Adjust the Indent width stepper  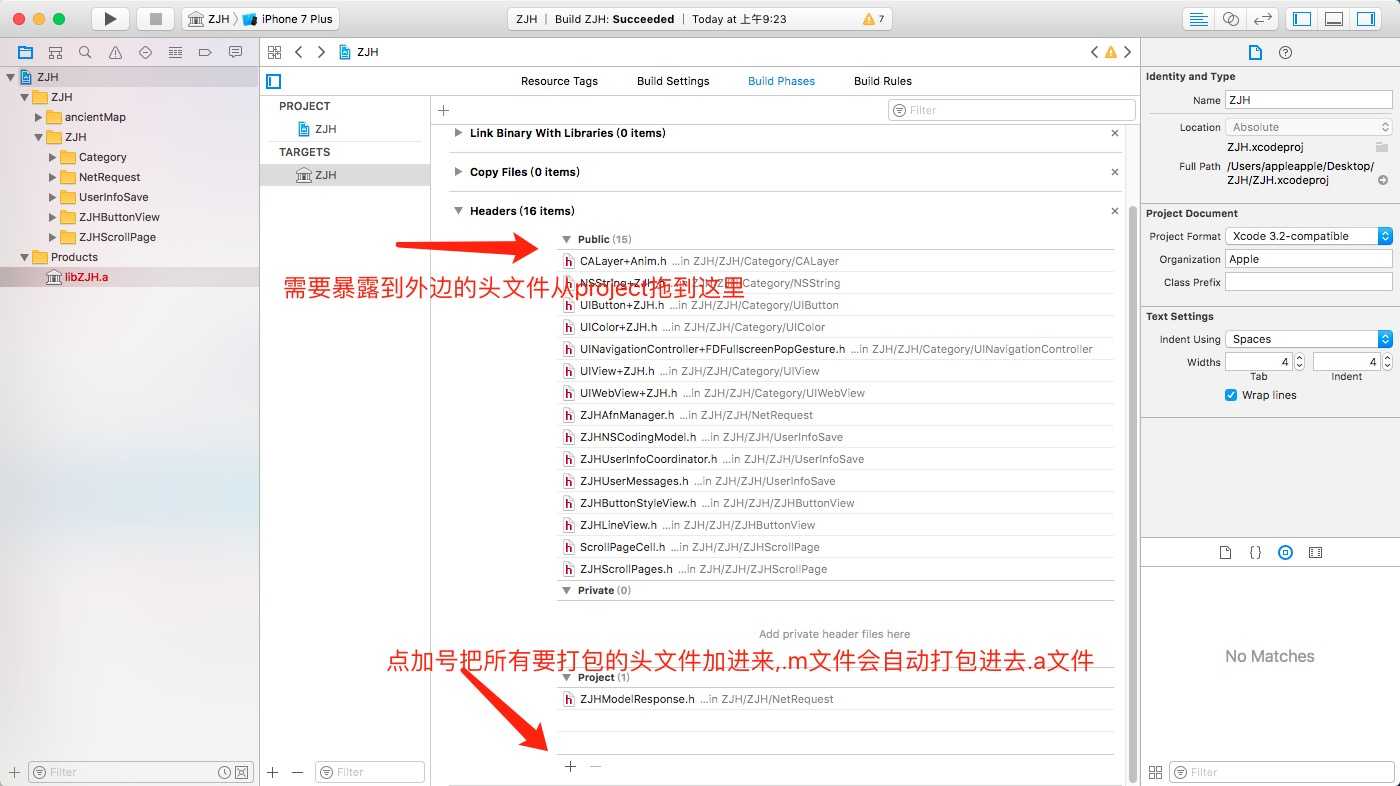point(1387,362)
